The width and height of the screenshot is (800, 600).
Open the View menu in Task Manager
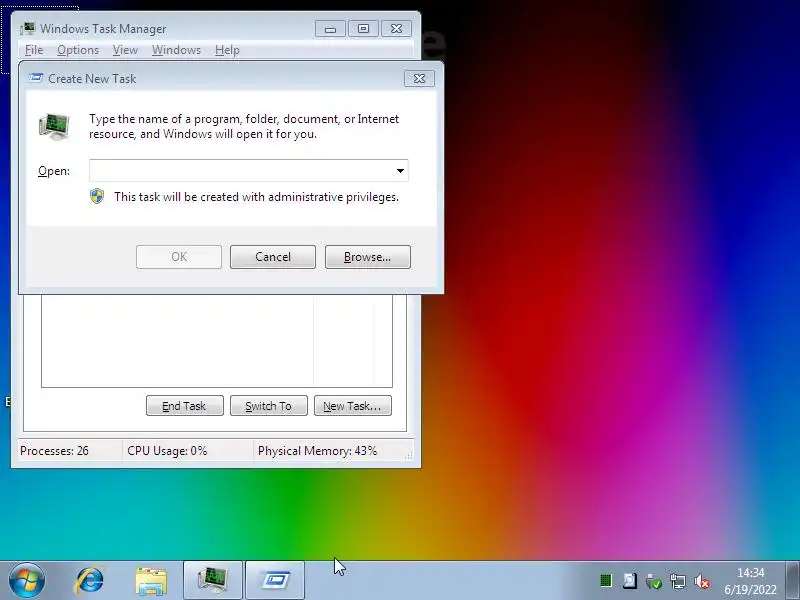pyautogui.click(x=125, y=50)
